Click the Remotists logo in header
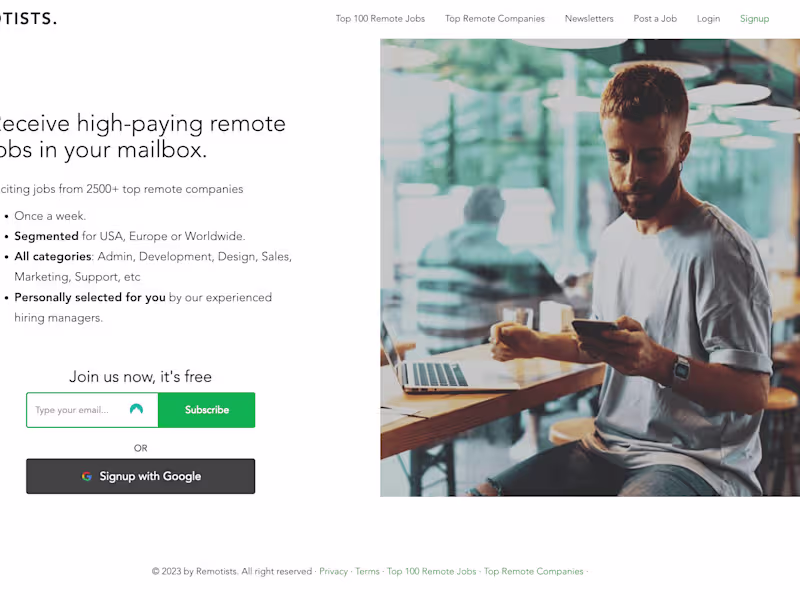The width and height of the screenshot is (800, 600). coord(28,19)
